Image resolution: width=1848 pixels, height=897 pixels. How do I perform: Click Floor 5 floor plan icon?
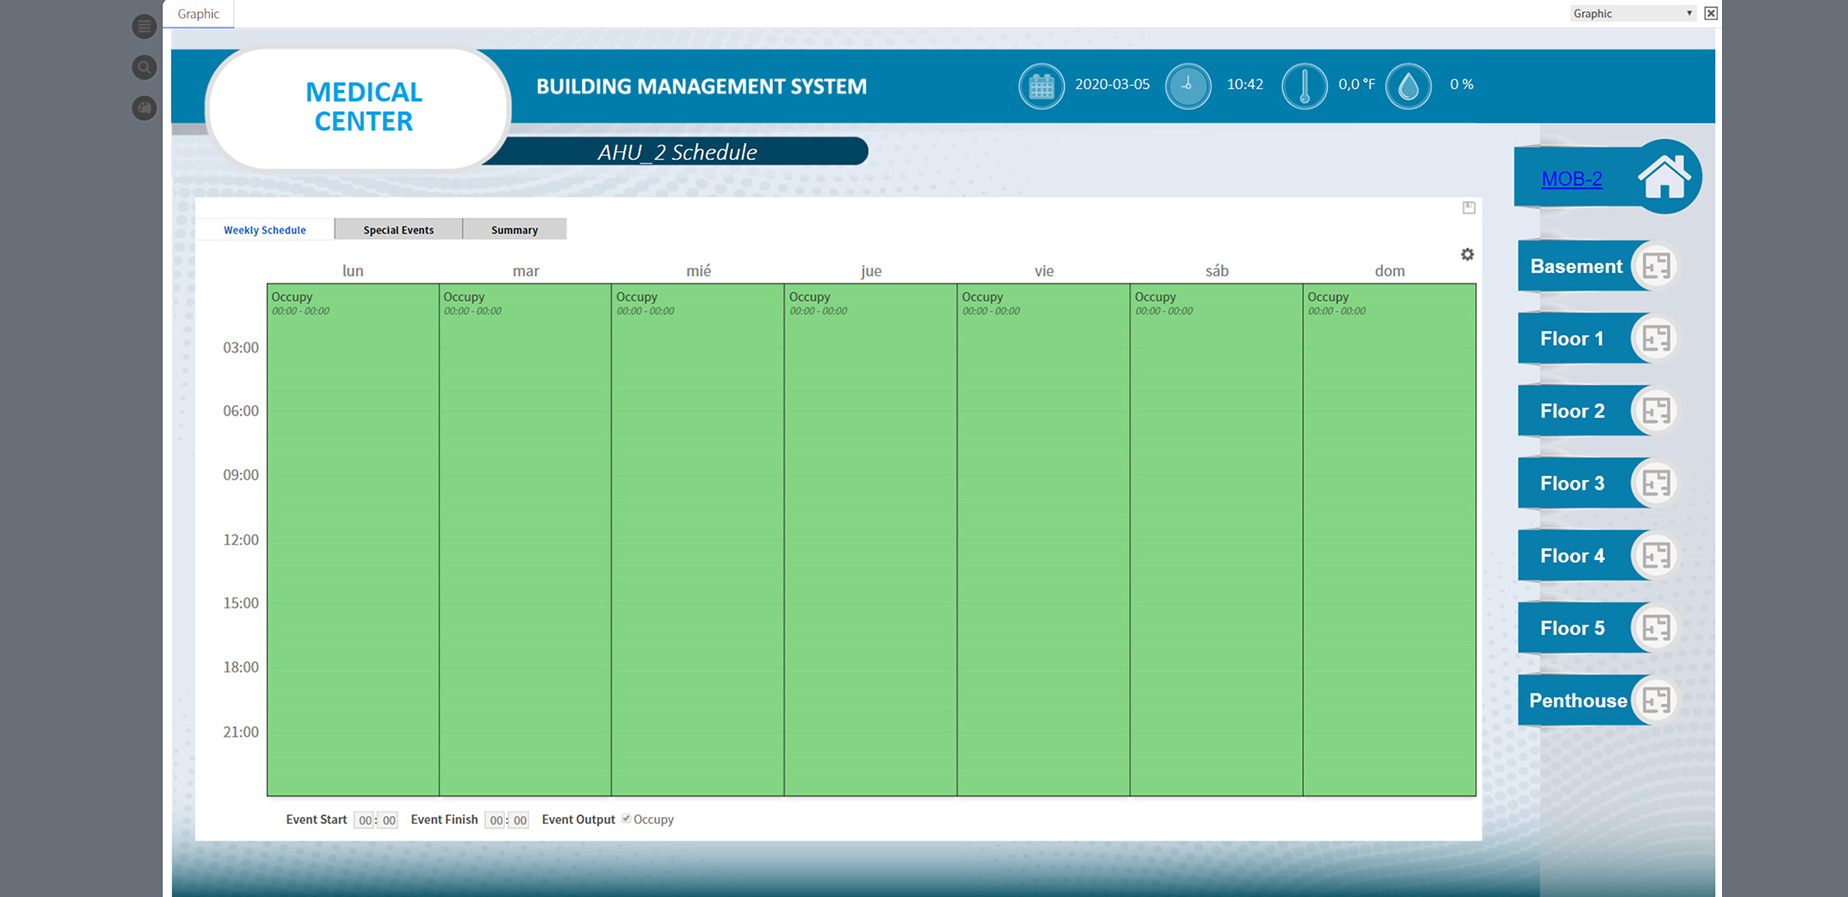[1656, 628]
